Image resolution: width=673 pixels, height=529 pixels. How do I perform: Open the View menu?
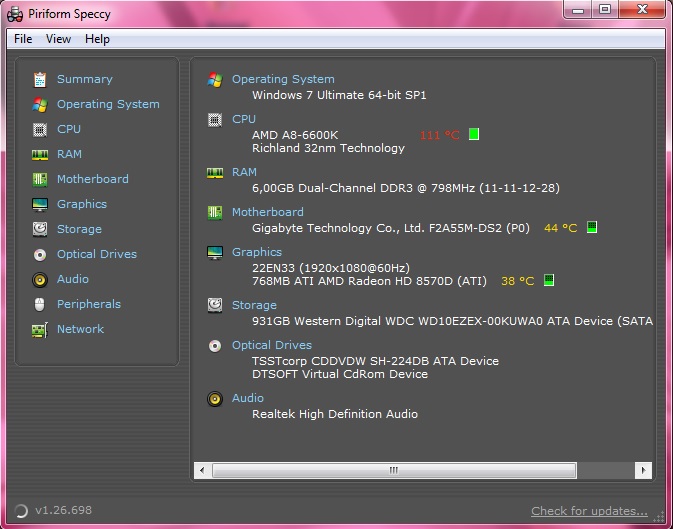58,39
